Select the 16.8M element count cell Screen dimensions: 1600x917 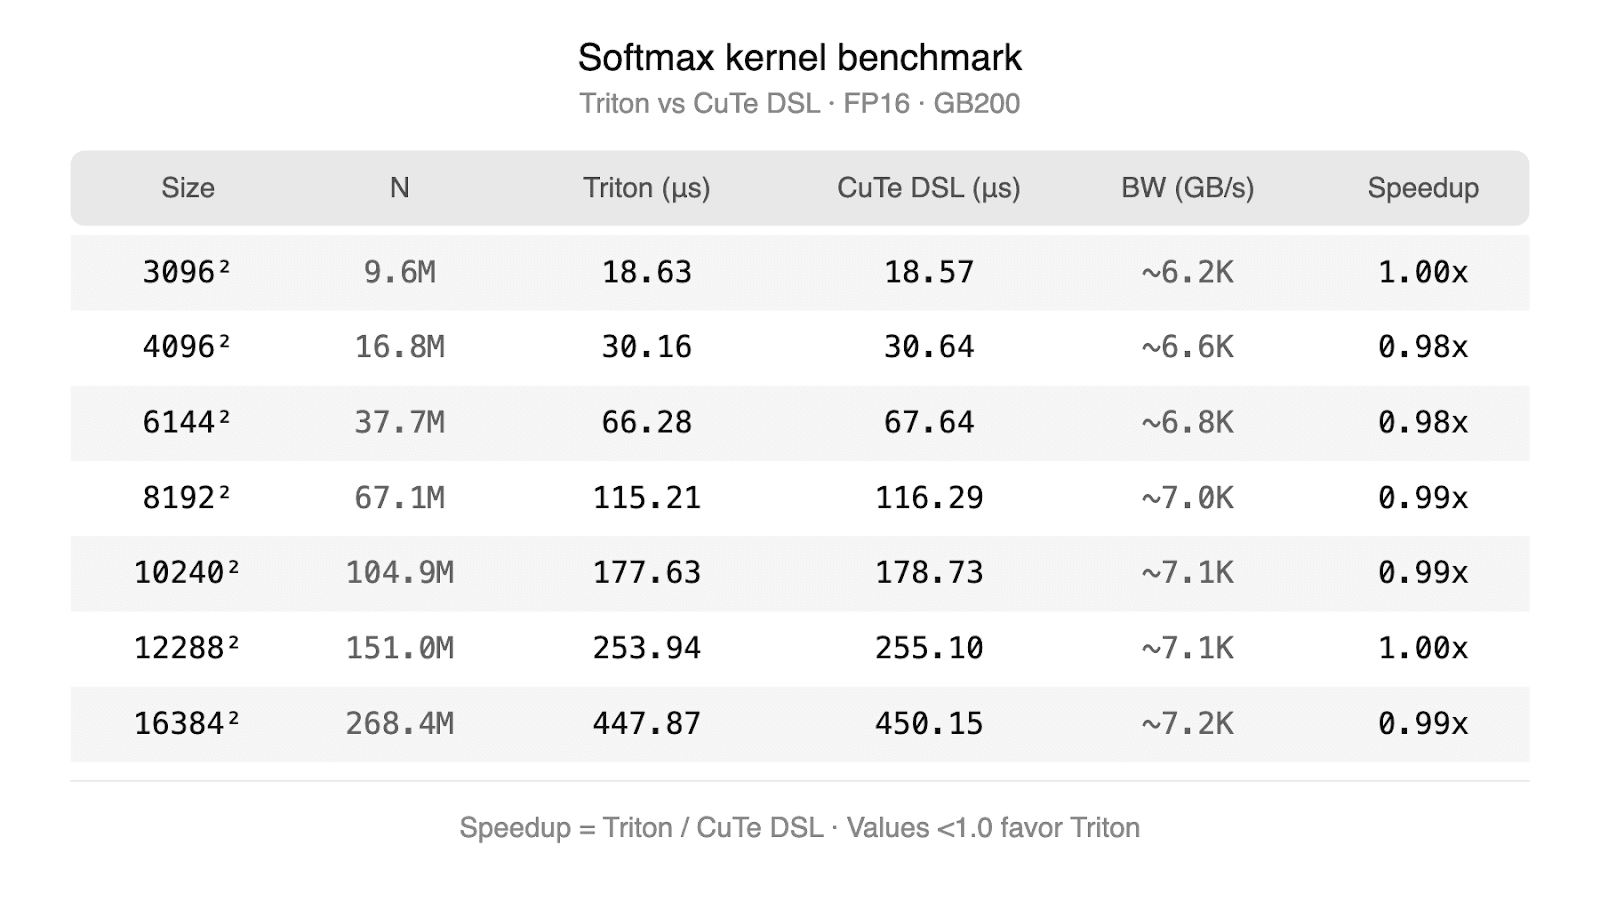pyautogui.click(x=399, y=347)
